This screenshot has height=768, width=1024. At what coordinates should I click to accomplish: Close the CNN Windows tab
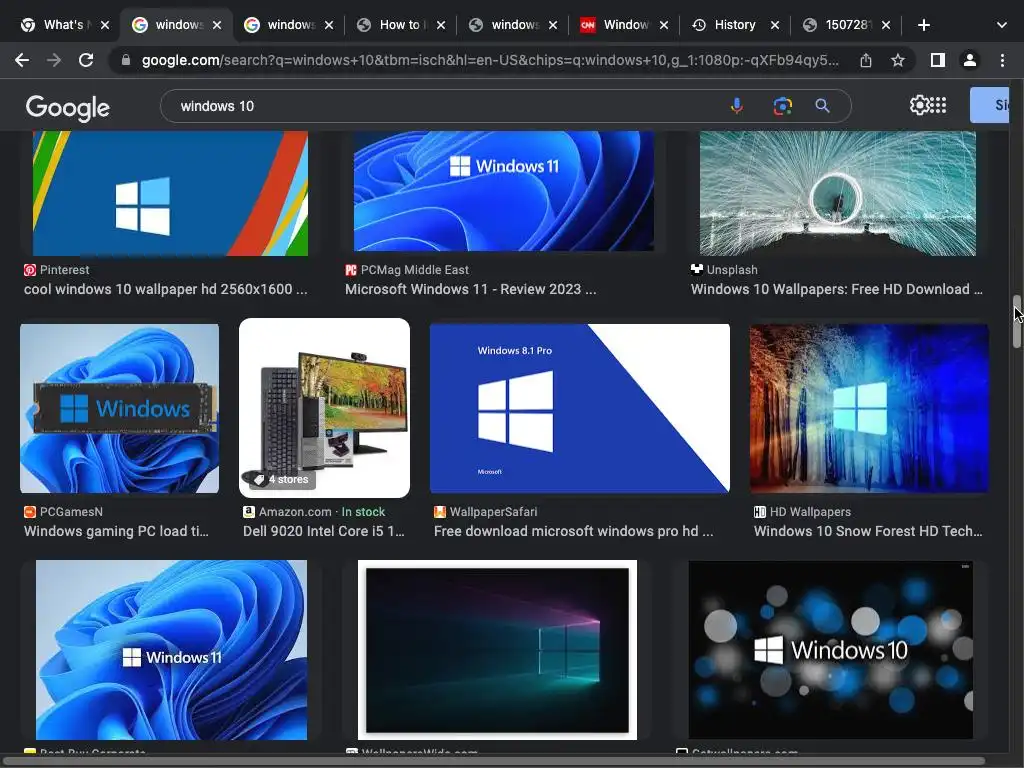(x=664, y=25)
